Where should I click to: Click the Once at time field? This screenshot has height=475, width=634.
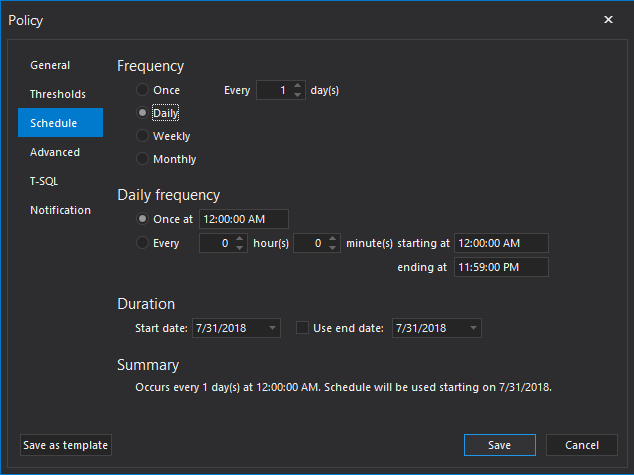pyautogui.click(x=244, y=219)
